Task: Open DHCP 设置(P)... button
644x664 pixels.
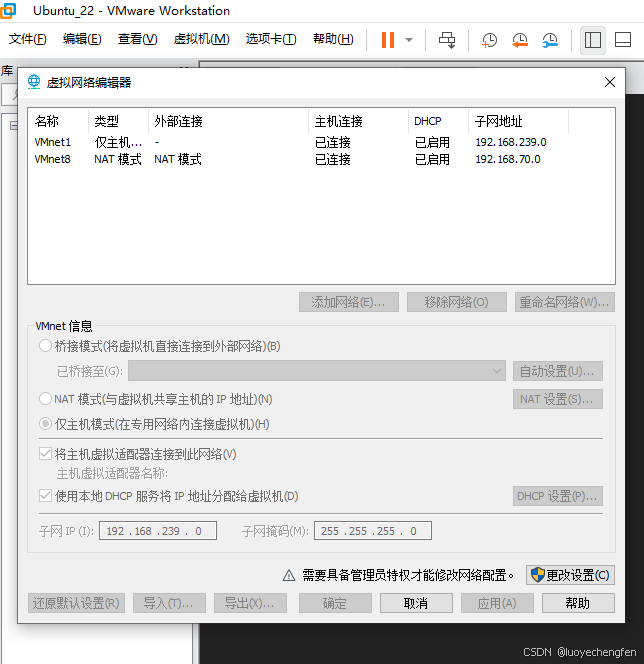Action: click(558, 496)
